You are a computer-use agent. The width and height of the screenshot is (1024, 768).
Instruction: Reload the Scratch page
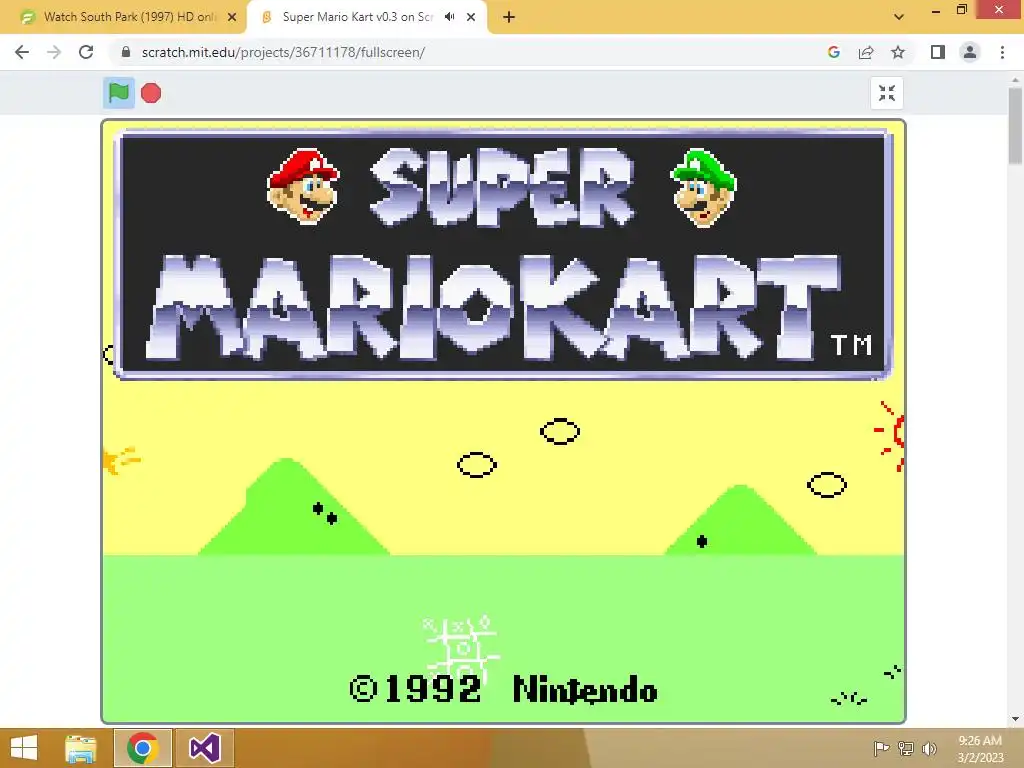pos(86,52)
